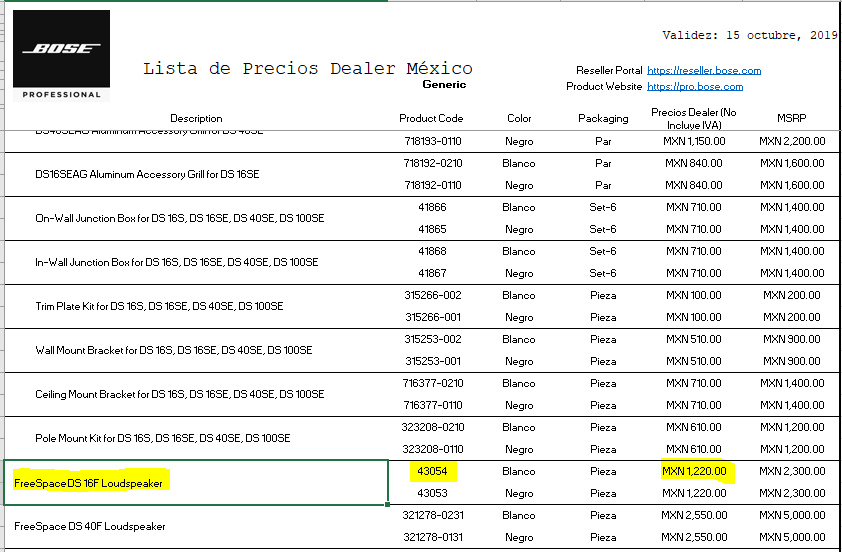Select the Product Code column header
Screen dimensions: 842x552
pos(431,118)
